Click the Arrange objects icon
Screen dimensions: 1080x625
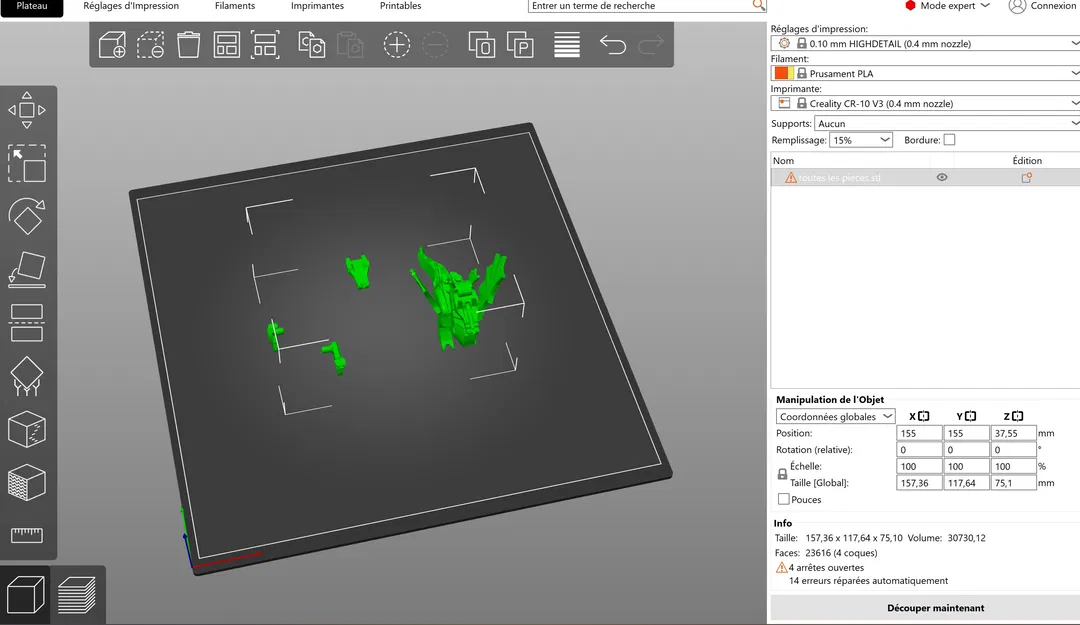pos(227,45)
